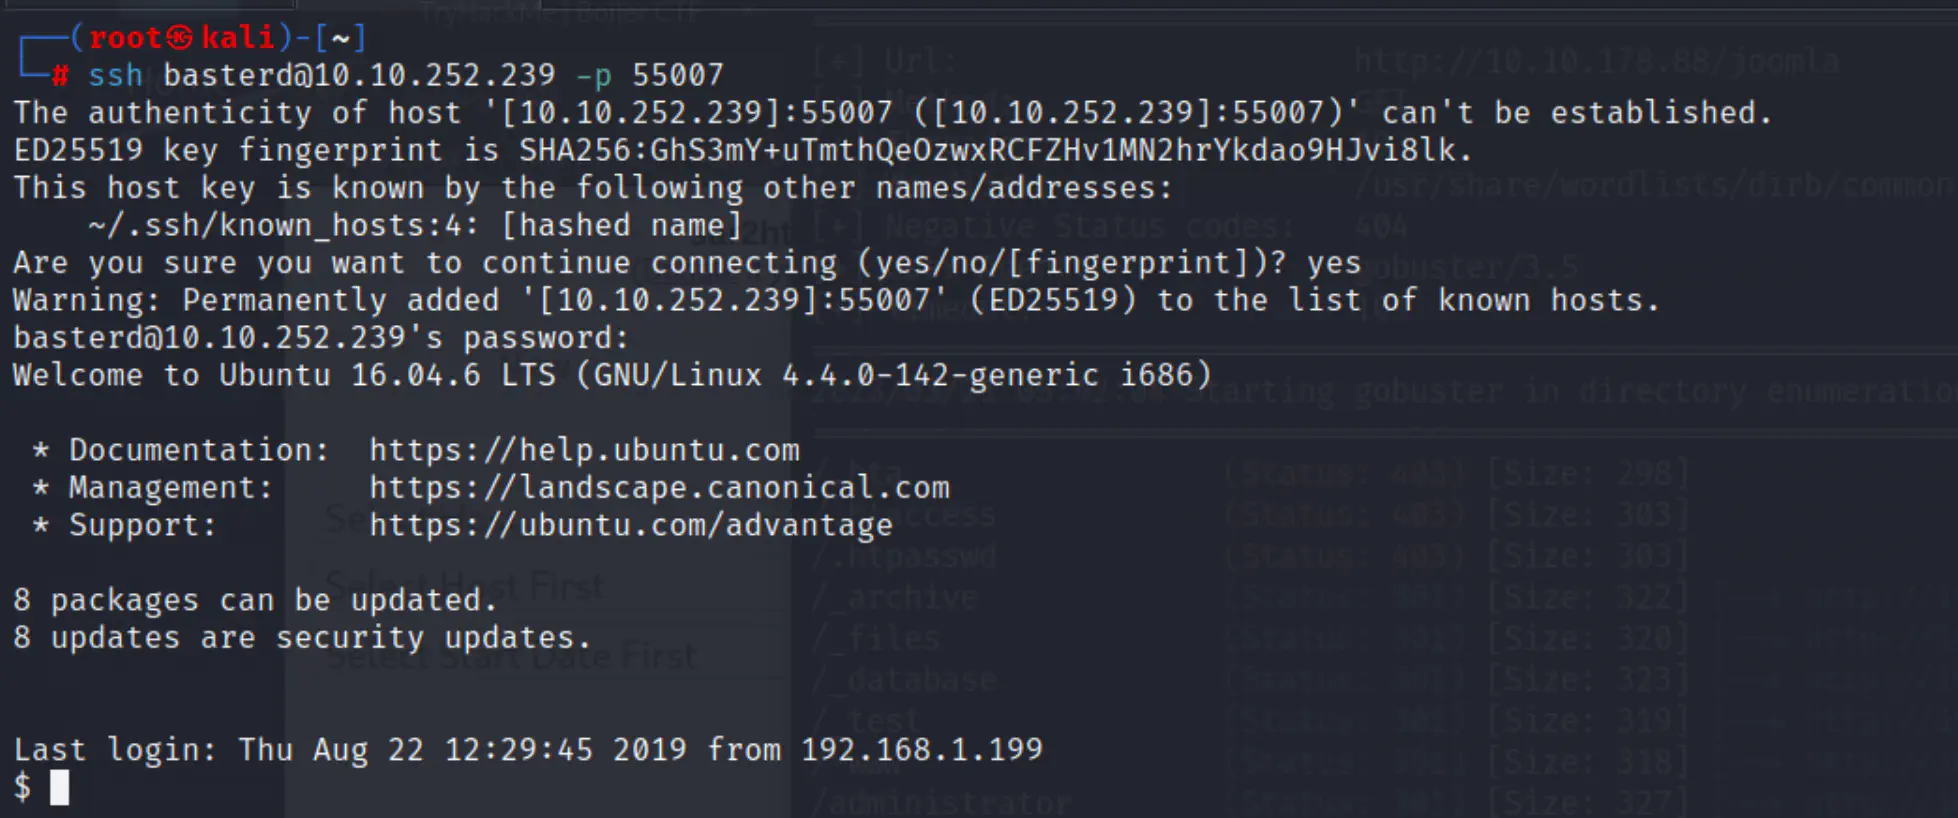Image resolution: width=1958 pixels, height=818 pixels.
Task: Click the "kali" hostname in the prompt
Action: coord(237,38)
